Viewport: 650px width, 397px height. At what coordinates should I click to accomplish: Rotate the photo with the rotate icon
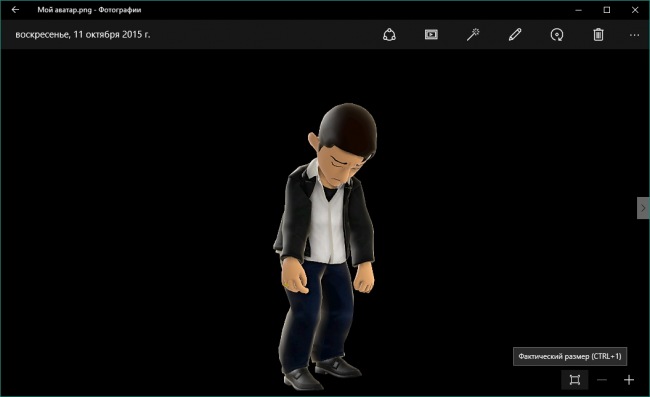tap(557, 35)
